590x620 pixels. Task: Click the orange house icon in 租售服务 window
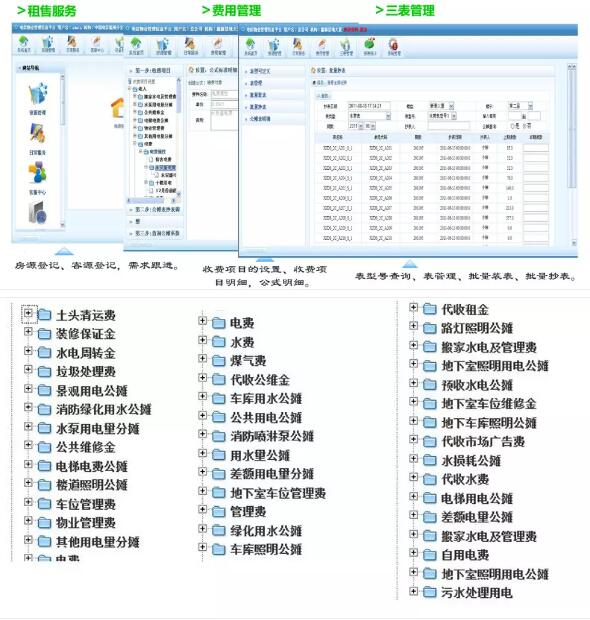tap(117, 109)
